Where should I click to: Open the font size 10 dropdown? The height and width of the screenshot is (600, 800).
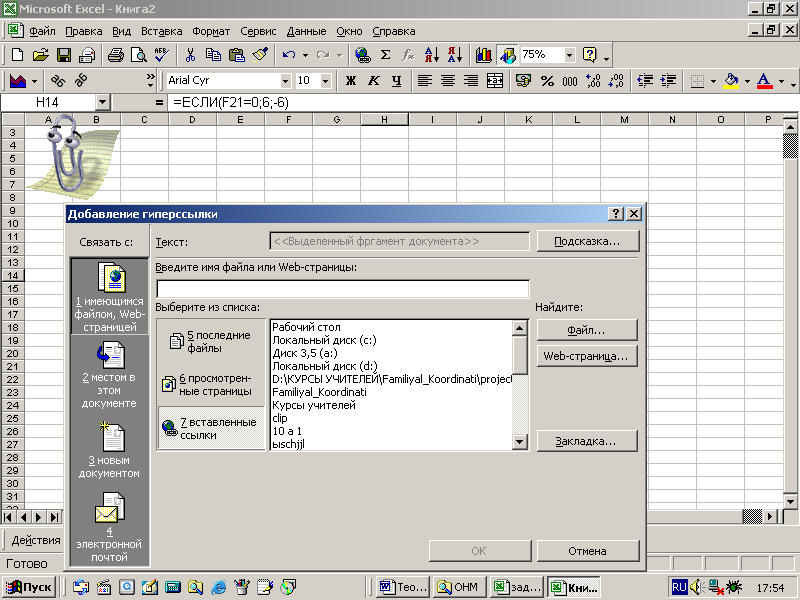pyautogui.click(x=326, y=81)
